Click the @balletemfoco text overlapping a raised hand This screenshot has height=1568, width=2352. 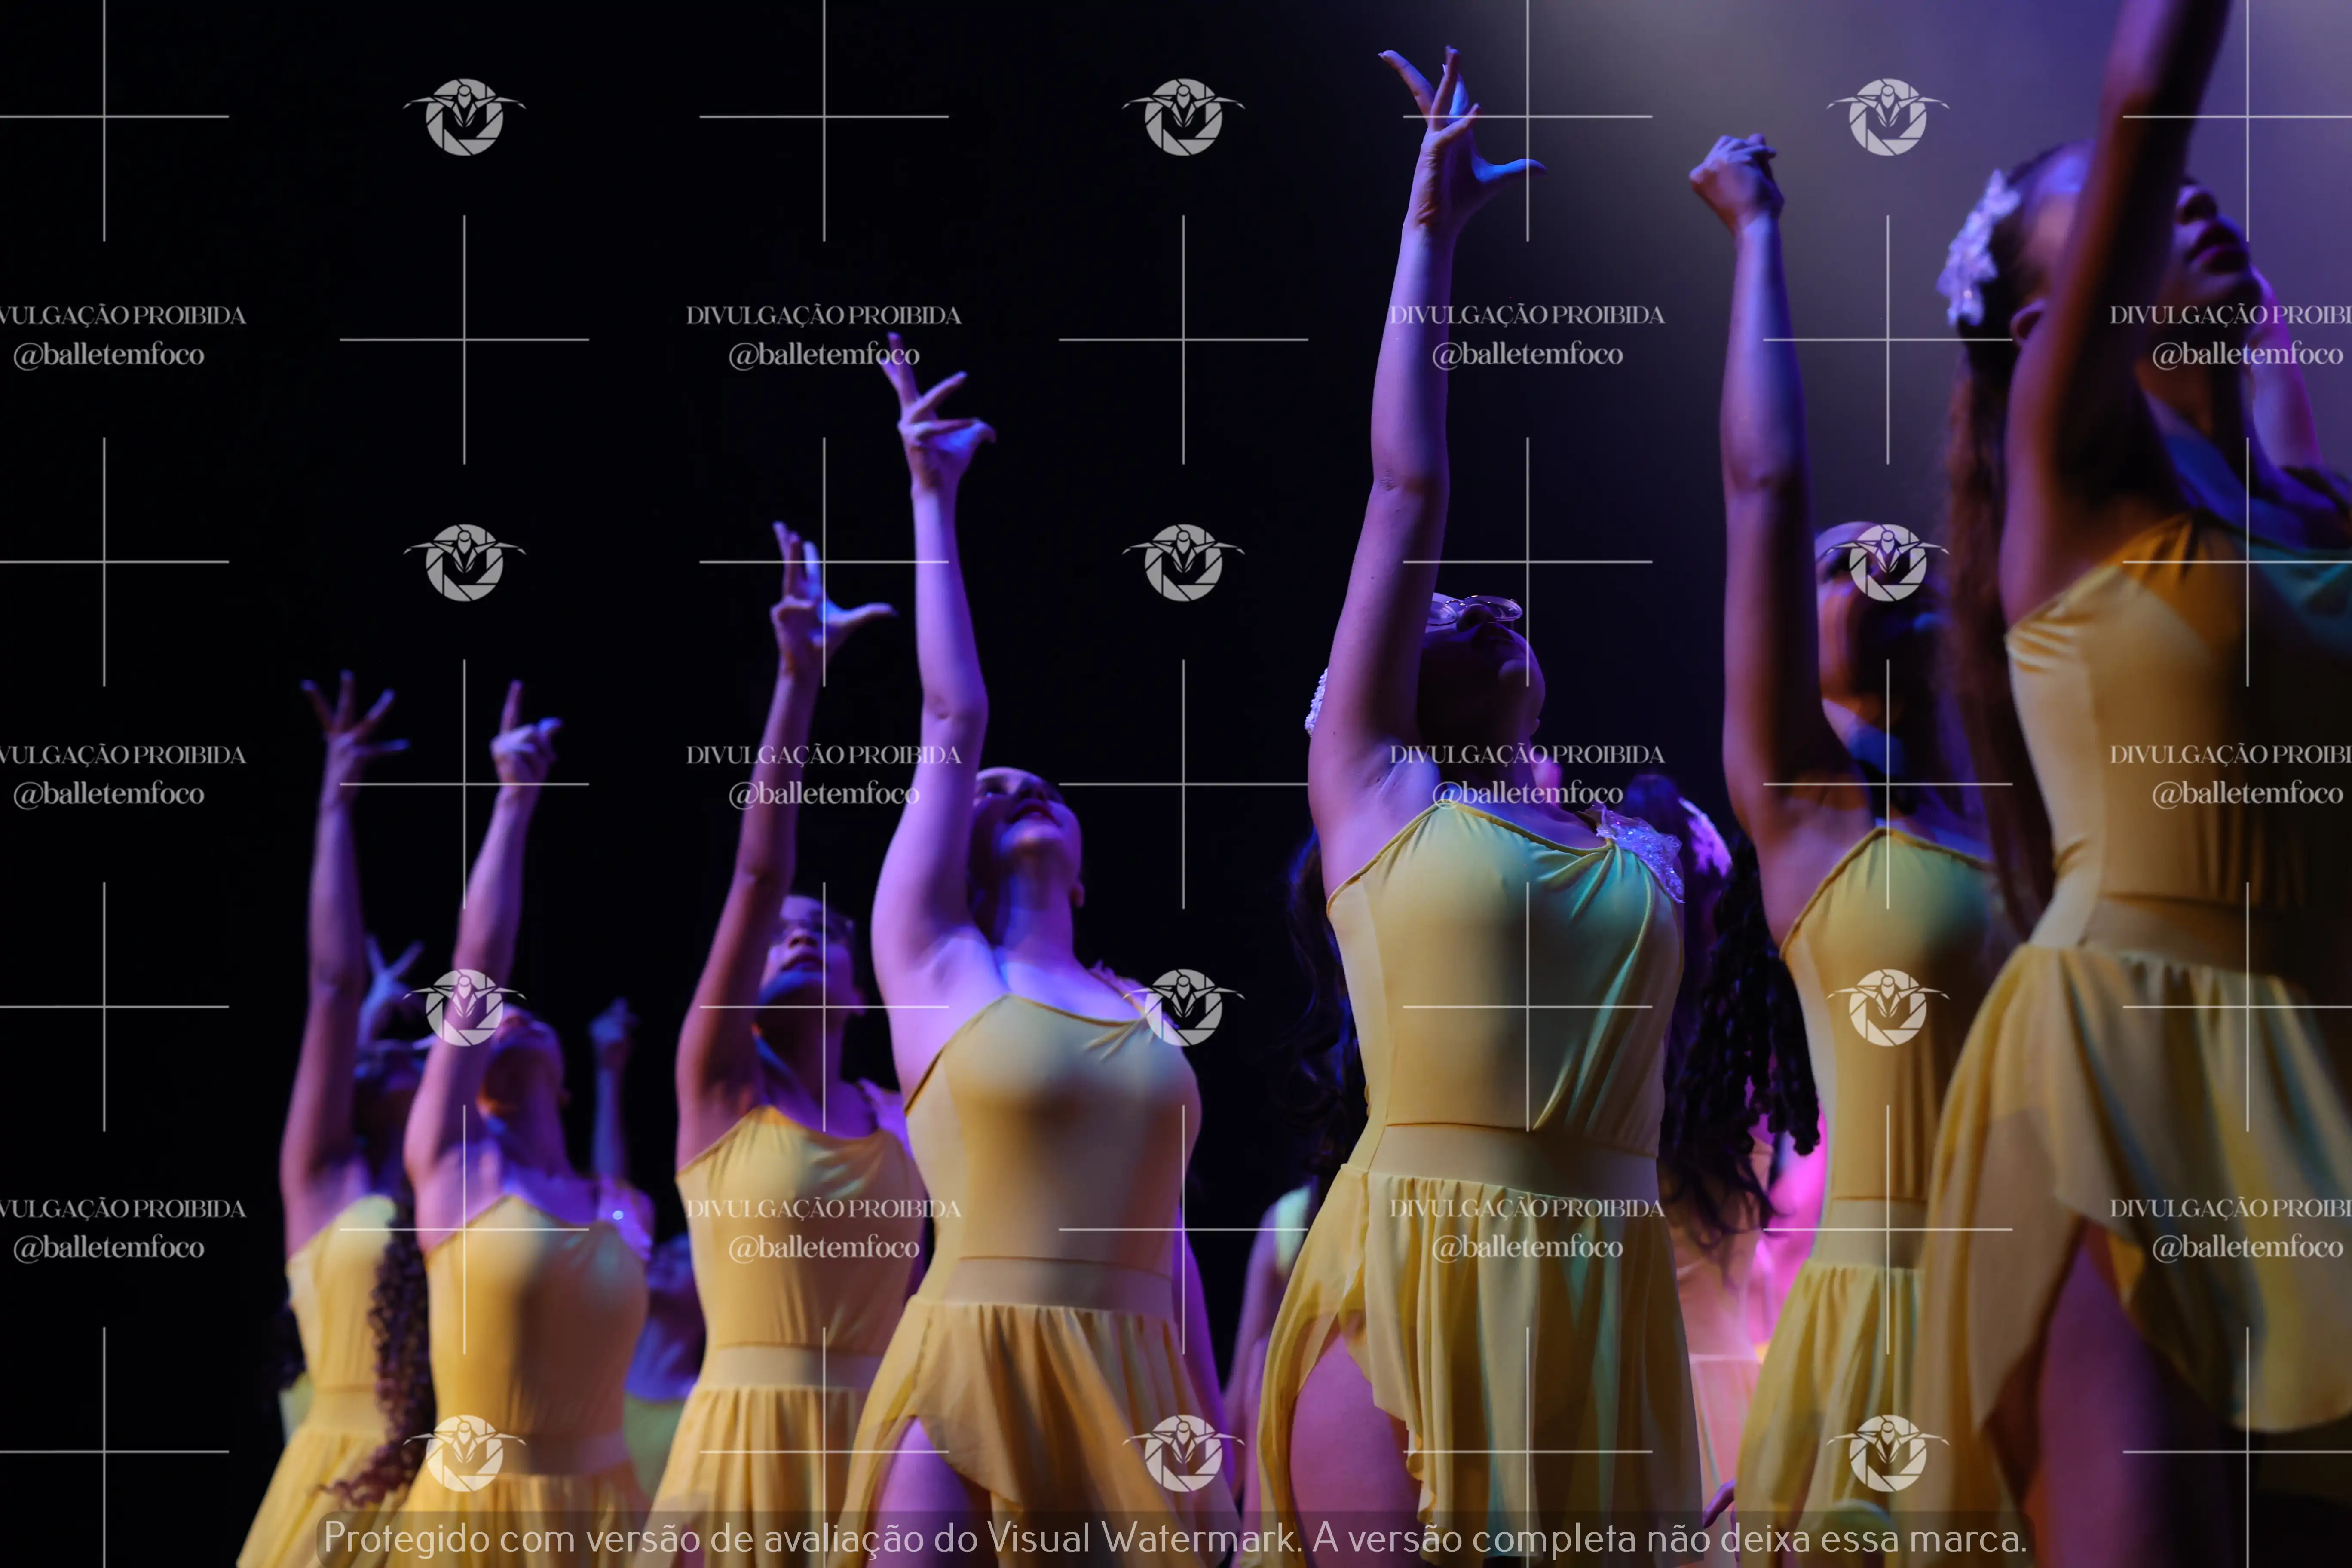[823, 355]
